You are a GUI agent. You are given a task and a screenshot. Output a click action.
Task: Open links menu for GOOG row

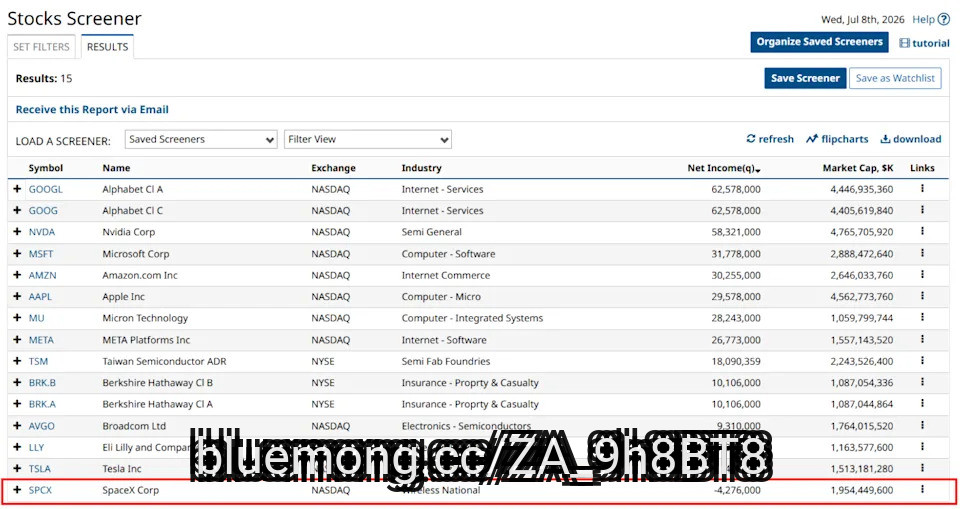click(x=922, y=210)
